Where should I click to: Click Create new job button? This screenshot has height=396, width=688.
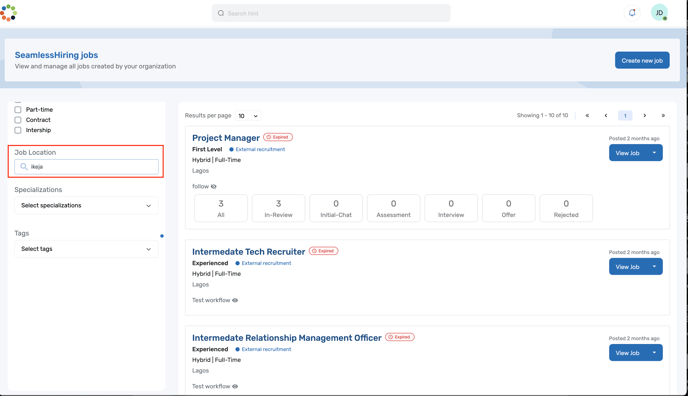[642, 61]
